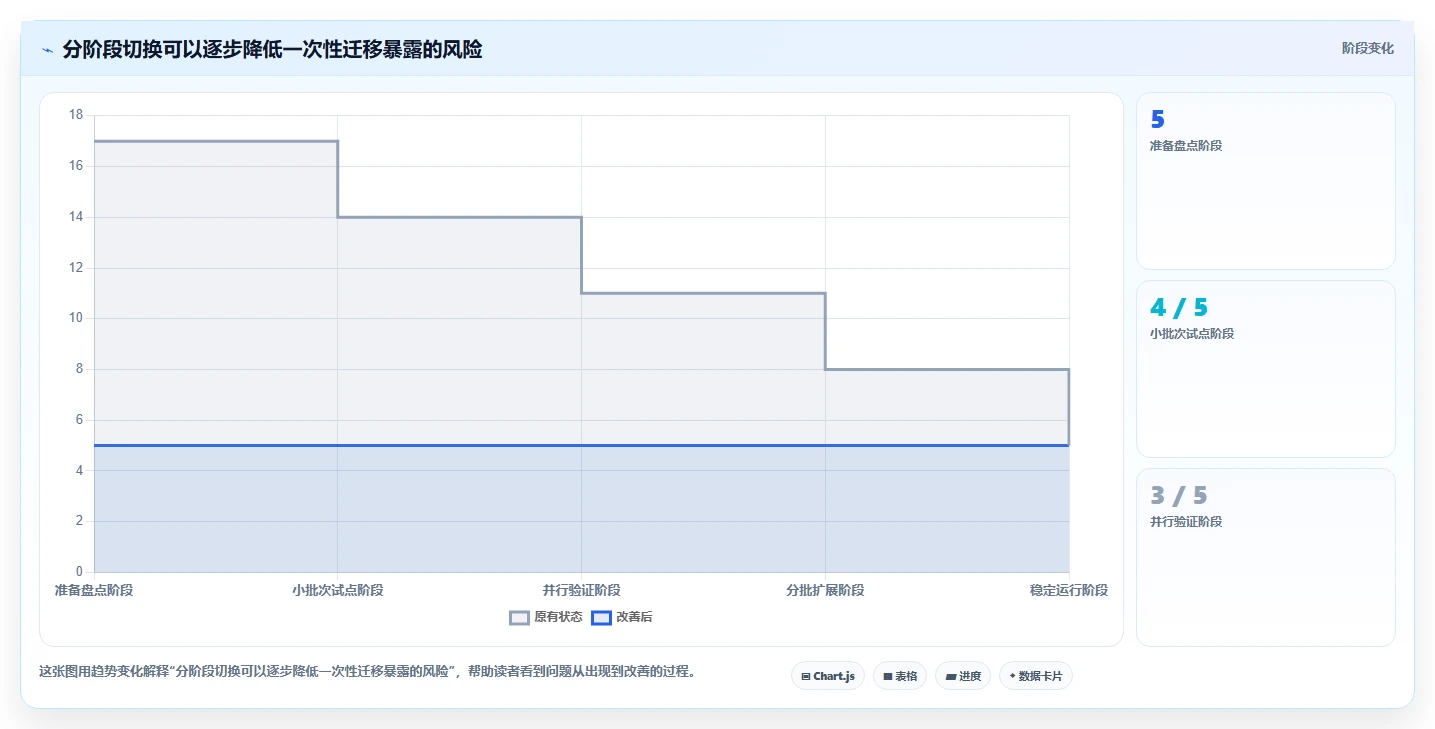Image resolution: width=1435 pixels, height=729 pixels.
Task: Click the 改善后 legend label
Action: tap(634, 618)
